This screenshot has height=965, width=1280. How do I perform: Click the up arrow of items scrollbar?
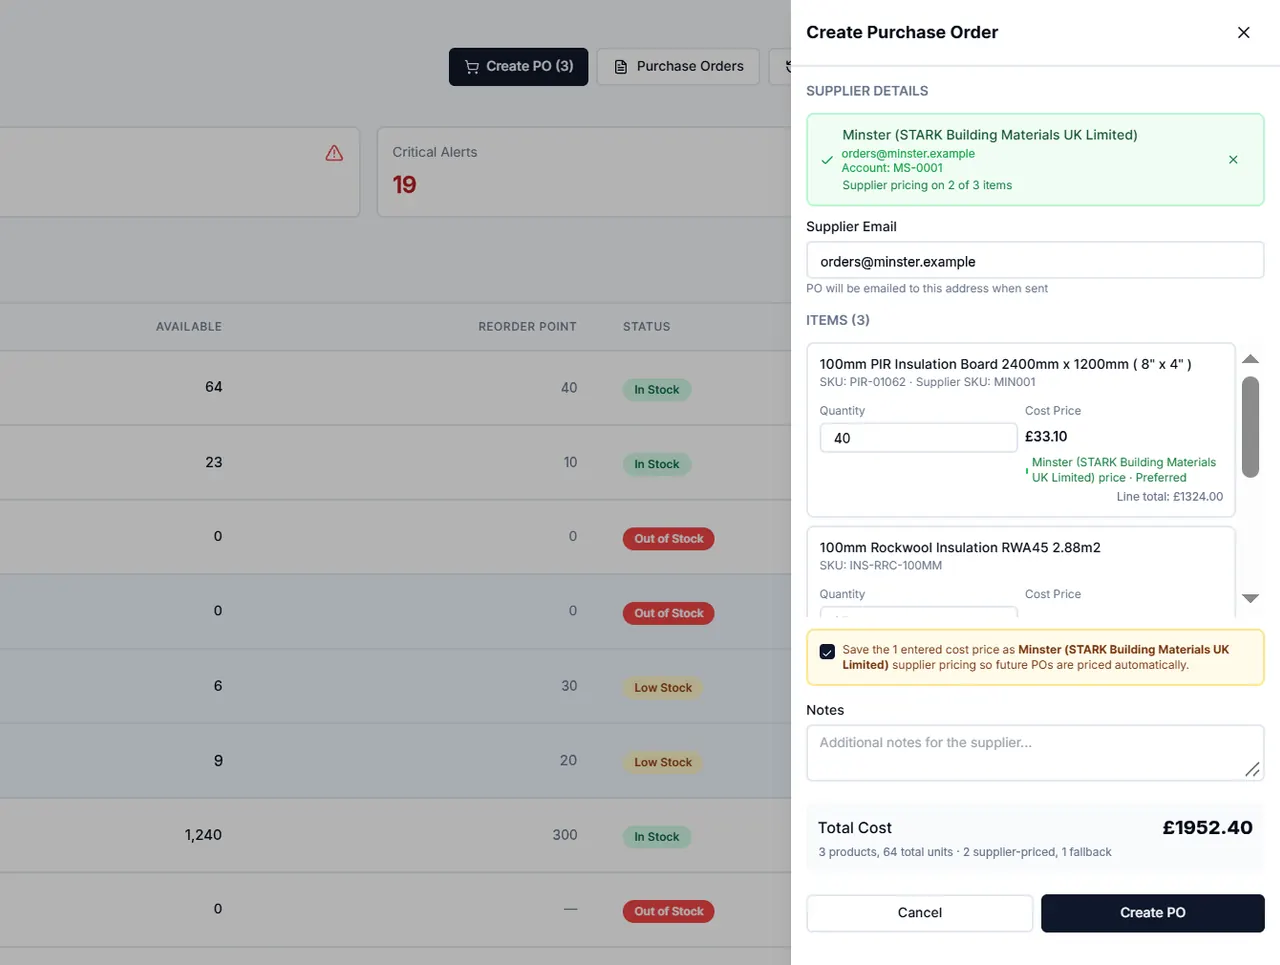[1250, 359]
